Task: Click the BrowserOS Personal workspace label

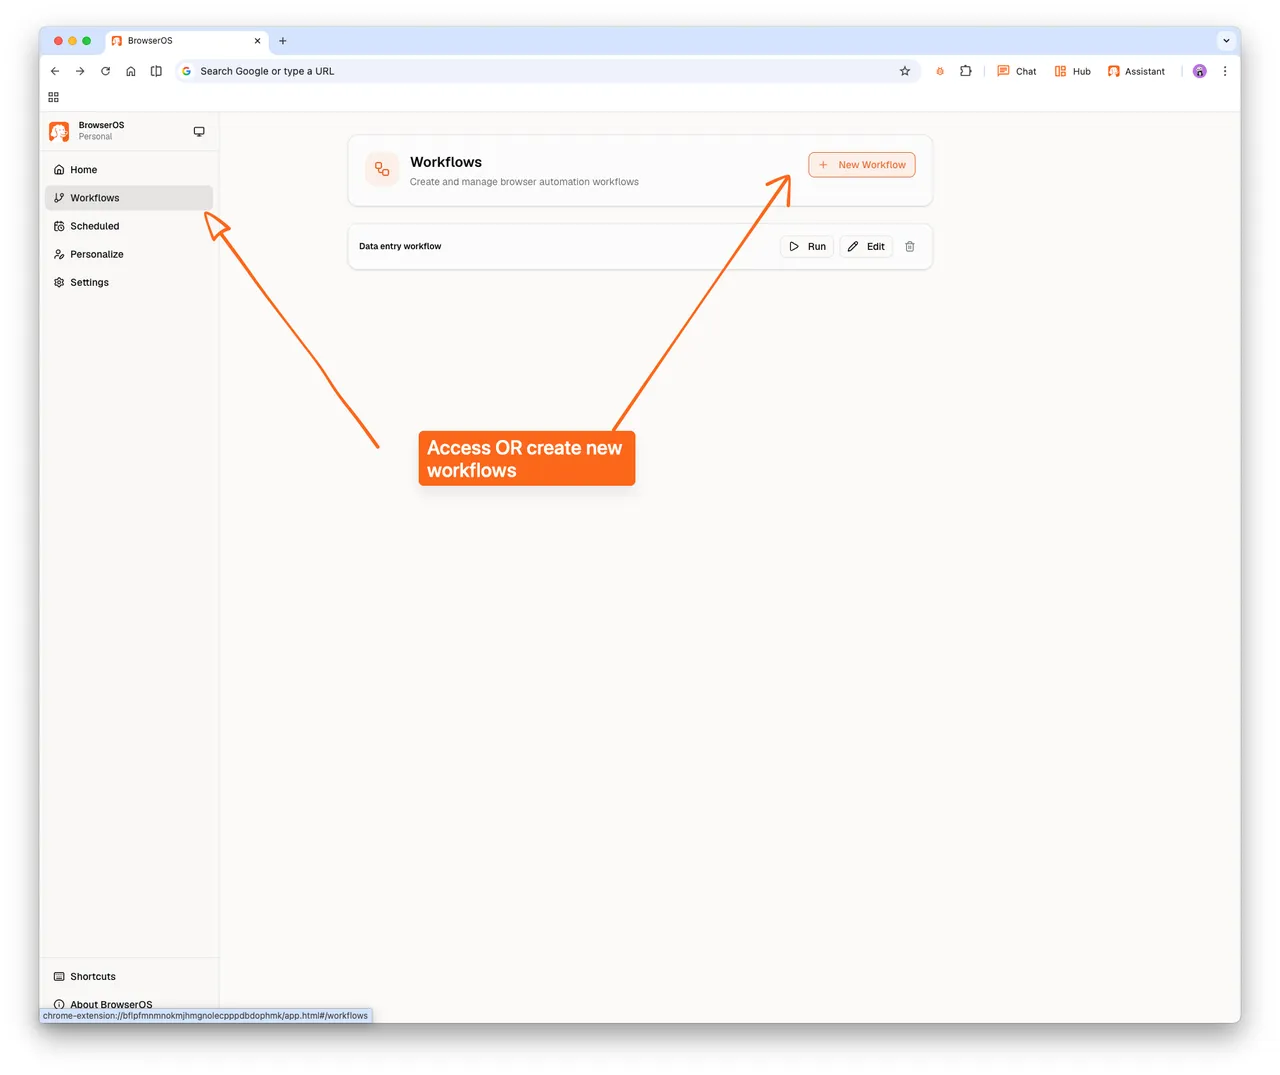Action: (101, 131)
